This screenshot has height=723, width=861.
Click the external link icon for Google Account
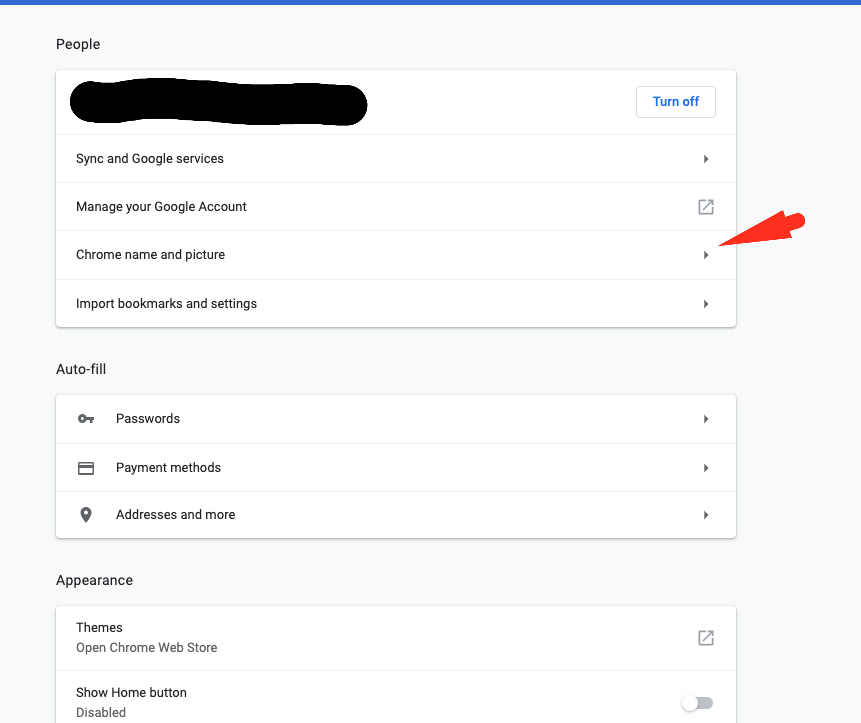pyautogui.click(x=705, y=207)
